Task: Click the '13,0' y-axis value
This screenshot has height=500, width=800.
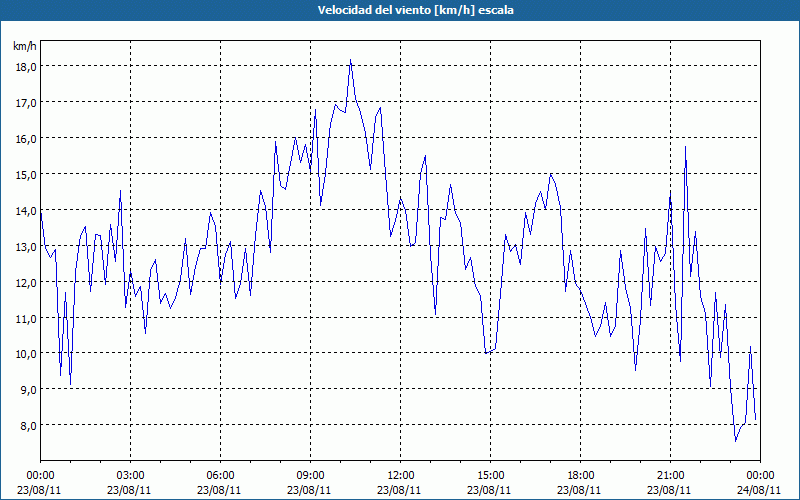Action: coord(25,246)
